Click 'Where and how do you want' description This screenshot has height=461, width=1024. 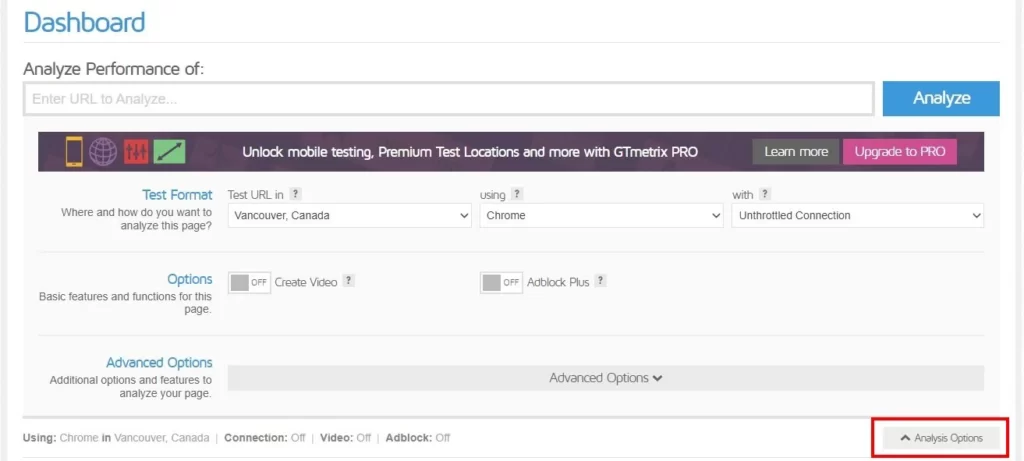pos(136,219)
